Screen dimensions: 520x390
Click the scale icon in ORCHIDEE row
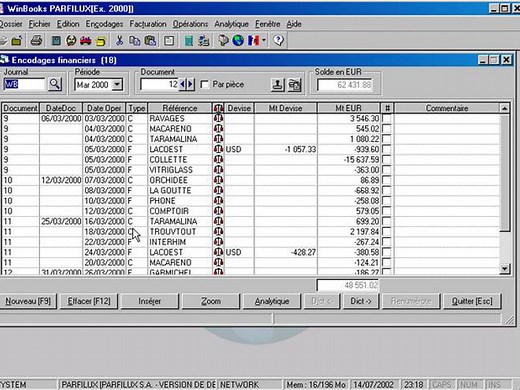pos(218,180)
